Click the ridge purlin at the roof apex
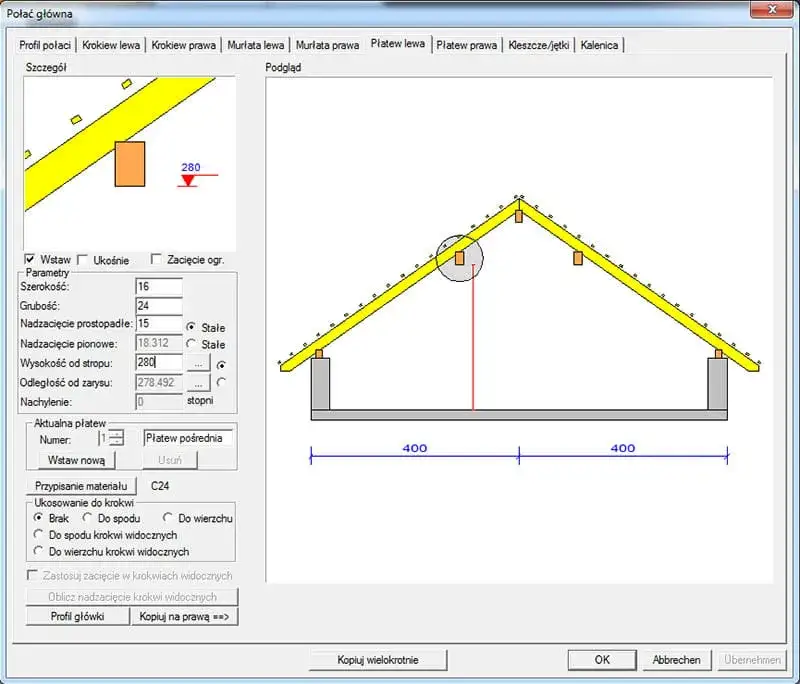 (519, 216)
